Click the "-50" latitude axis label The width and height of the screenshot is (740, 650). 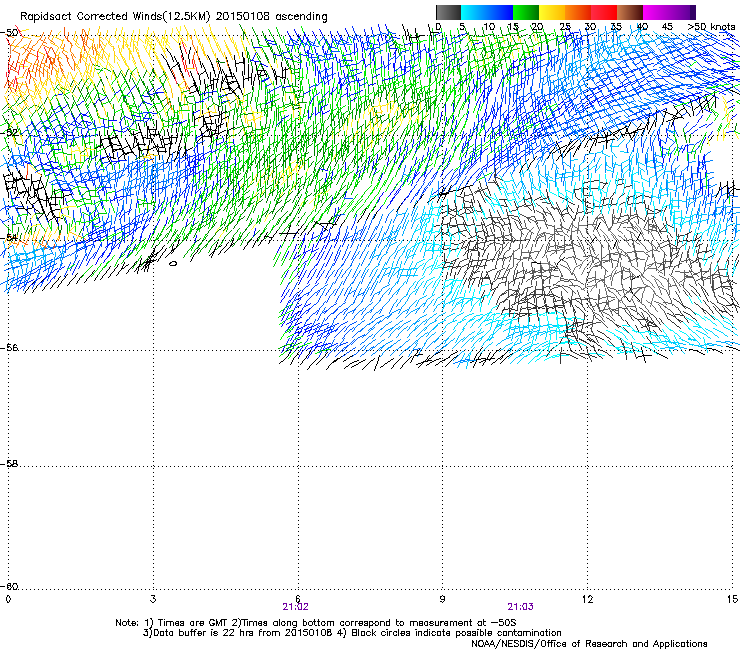[x=9, y=33]
